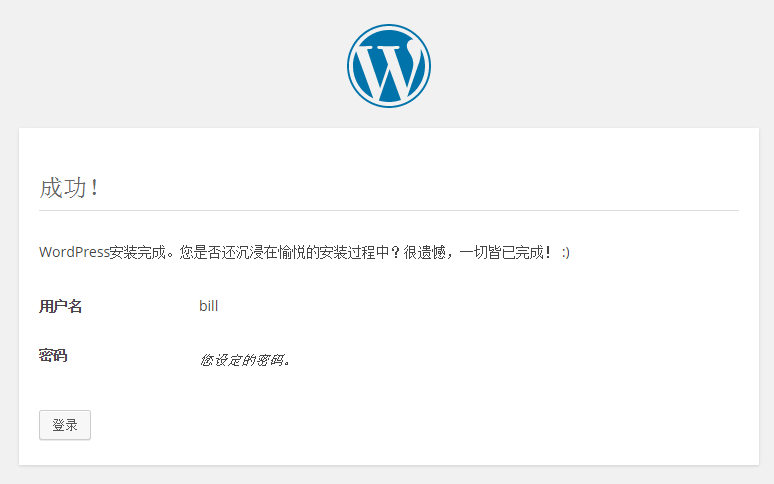Viewport: 774px width, 484px height.
Task: Click the exclamation mark after 成功
Action: [94, 188]
